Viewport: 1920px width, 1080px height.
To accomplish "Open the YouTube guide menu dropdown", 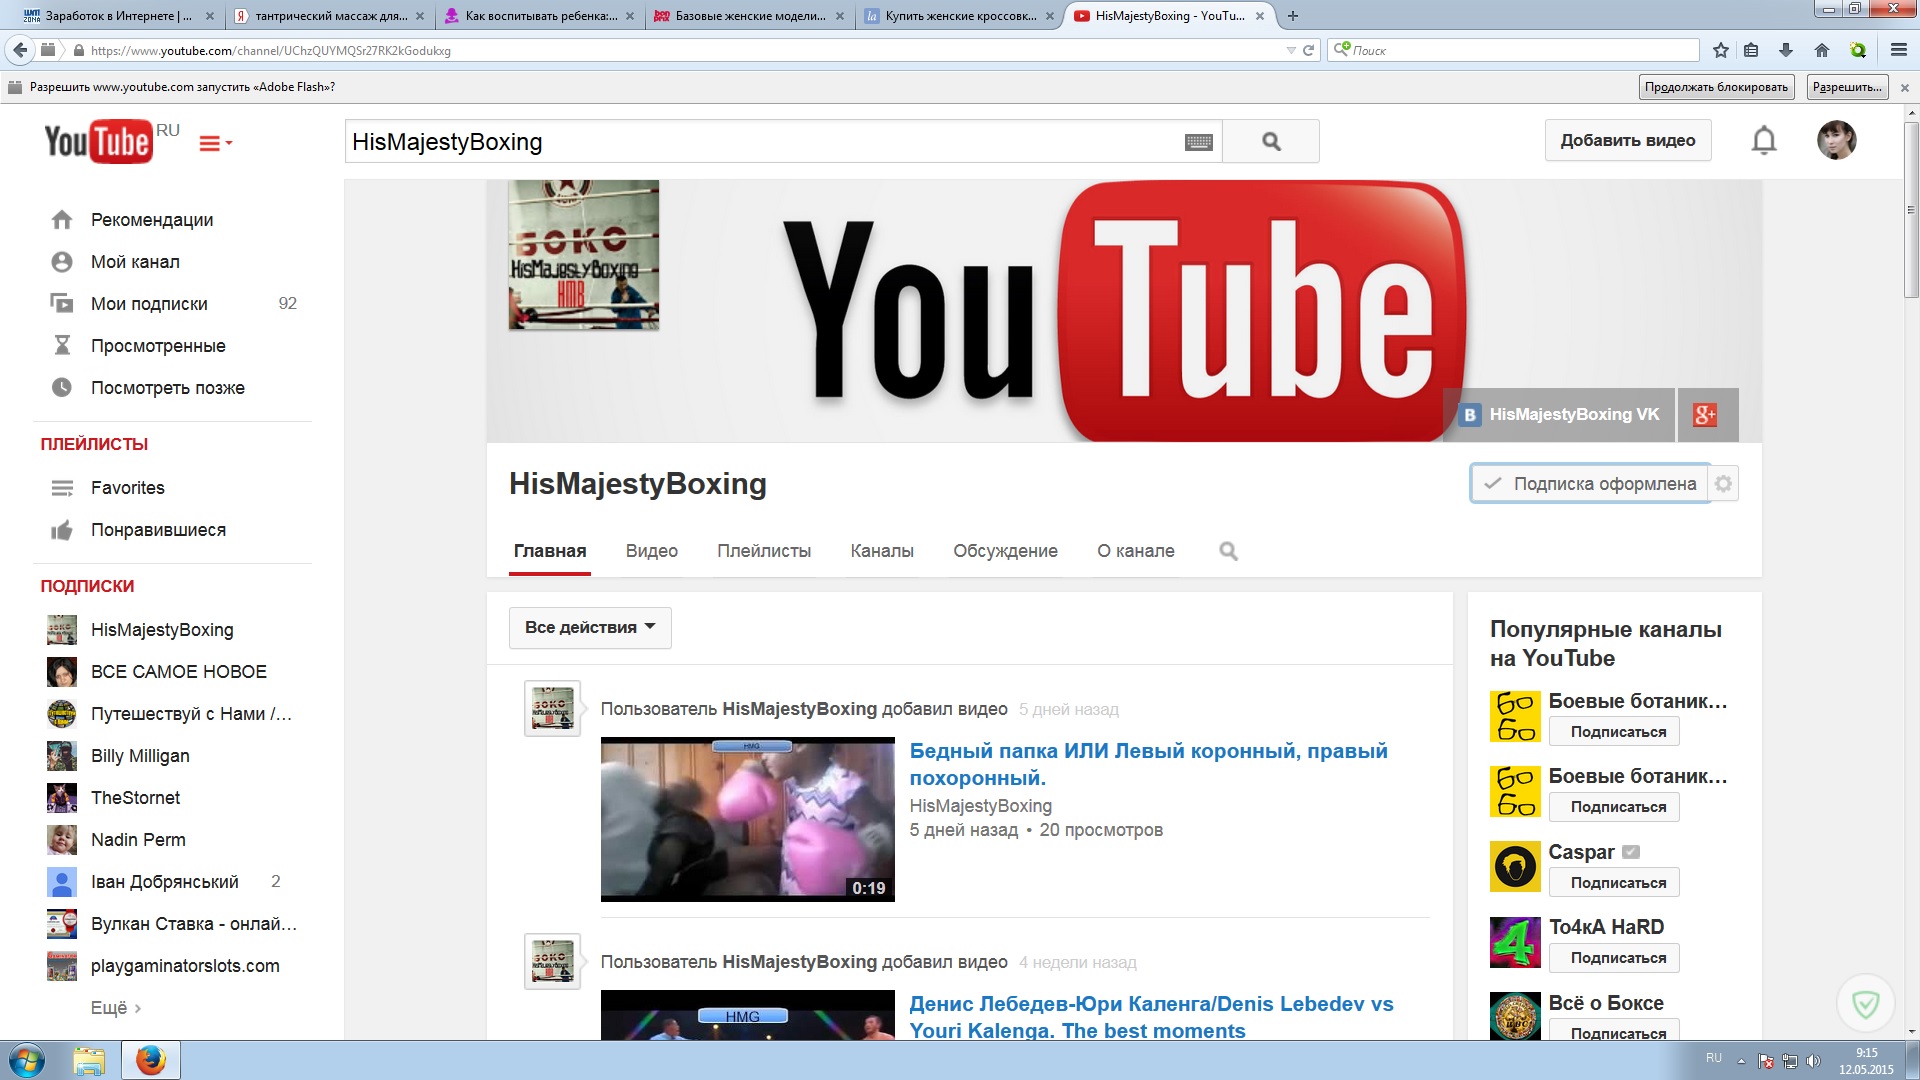I will 214,144.
